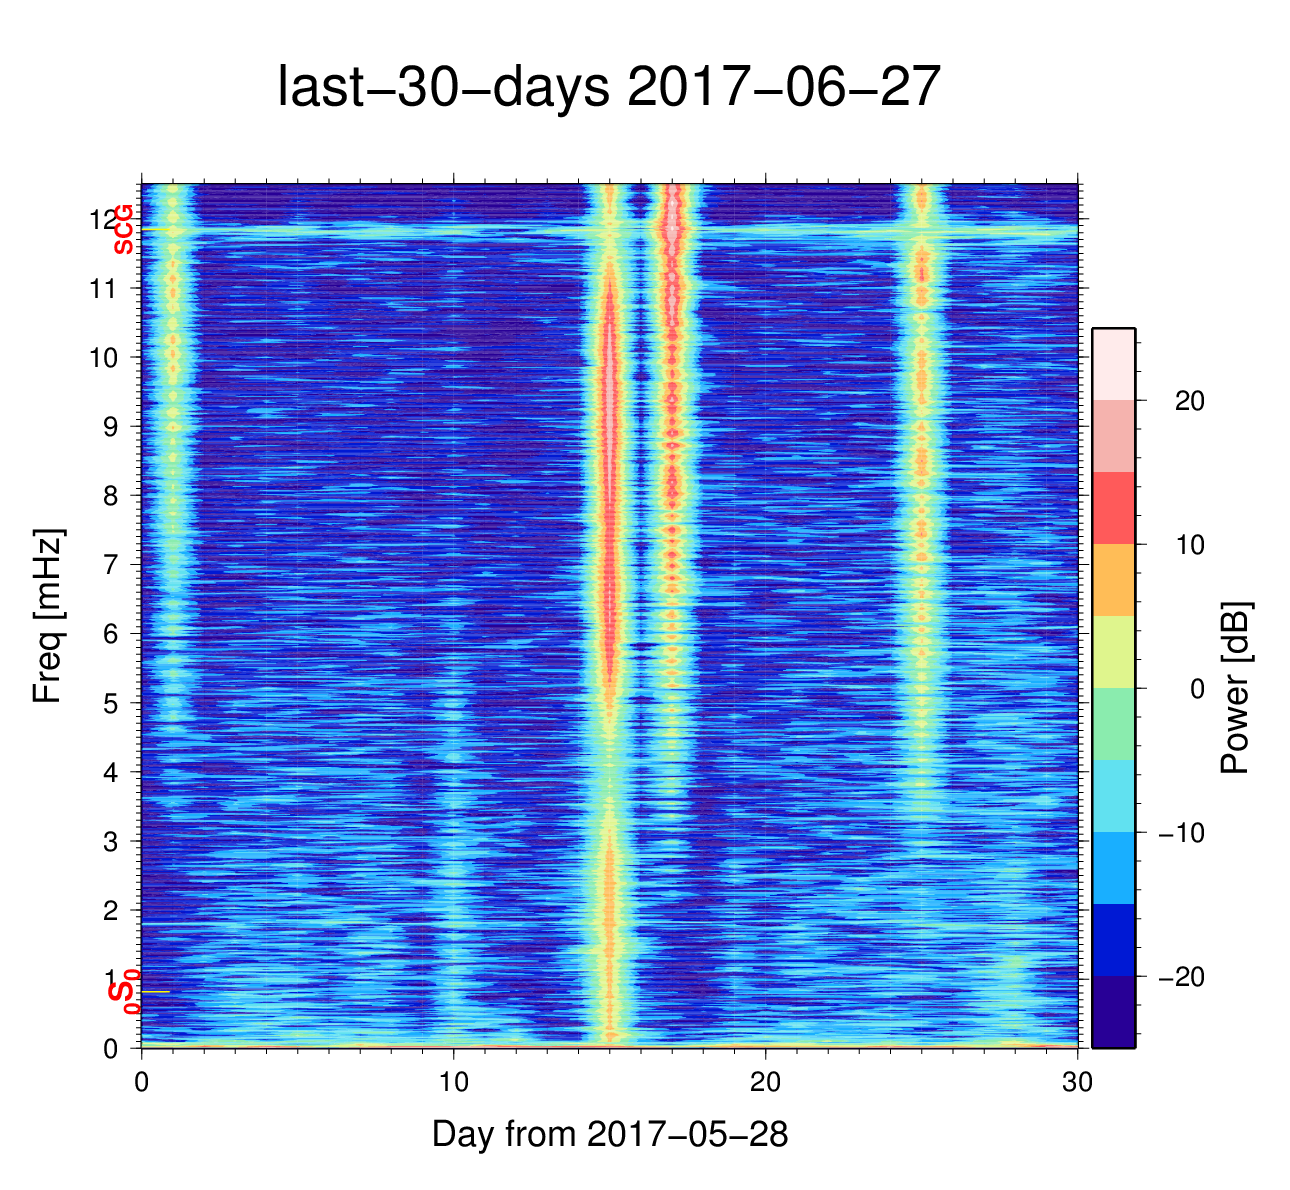
Task: Select the x-axis label Day from 2017-05-28
Action: 609,1134
